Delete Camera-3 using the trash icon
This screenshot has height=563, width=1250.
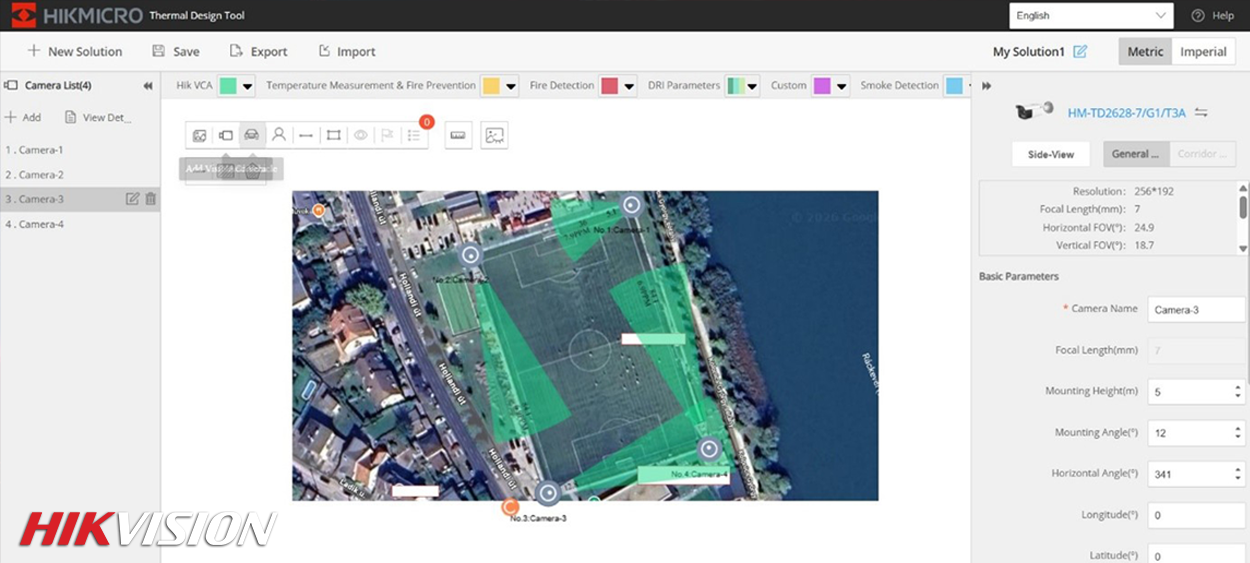tap(151, 199)
